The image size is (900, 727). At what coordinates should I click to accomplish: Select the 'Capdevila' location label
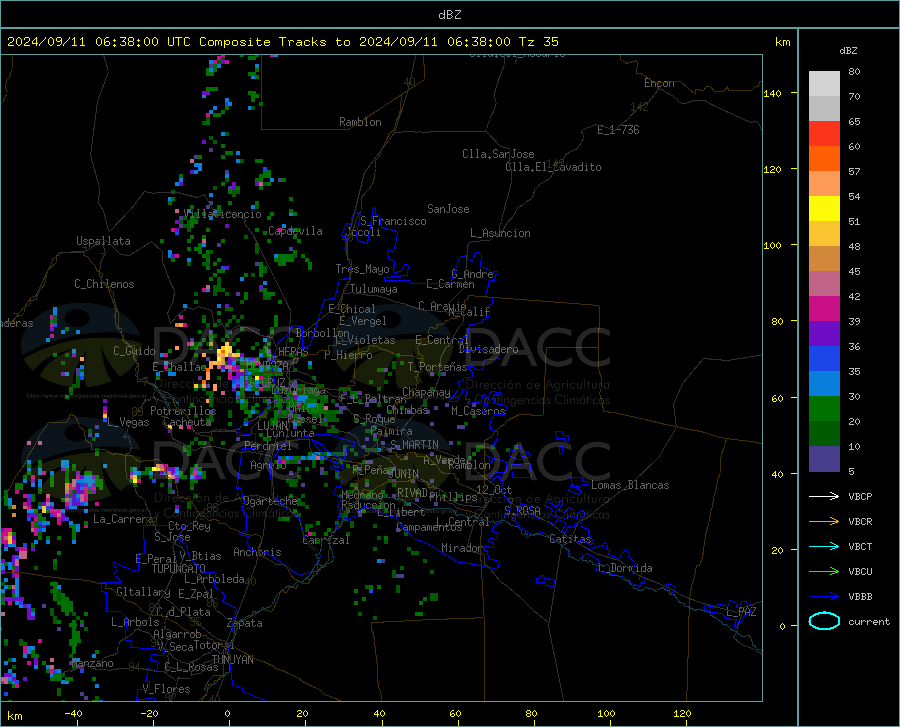[x=295, y=231]
